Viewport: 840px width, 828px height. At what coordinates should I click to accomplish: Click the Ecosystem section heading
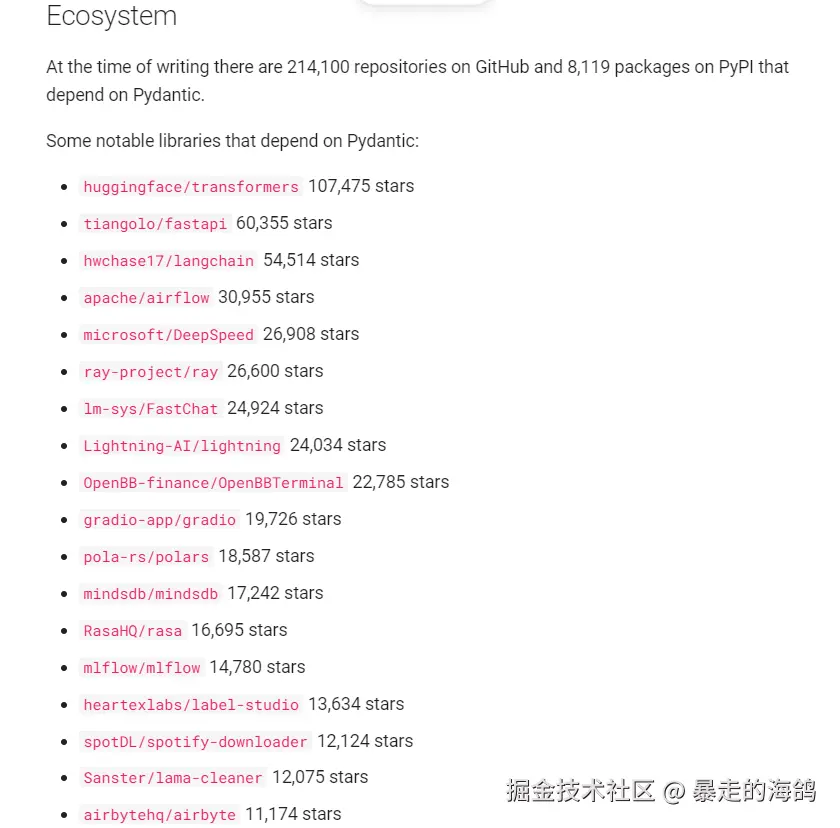point(111,17)
